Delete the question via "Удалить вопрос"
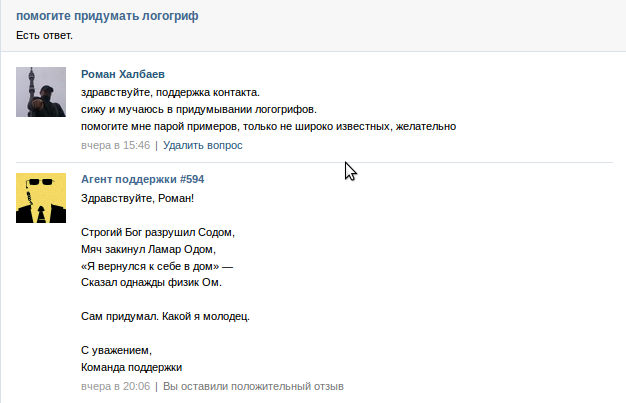626x403 pixels. pos(202,145)
